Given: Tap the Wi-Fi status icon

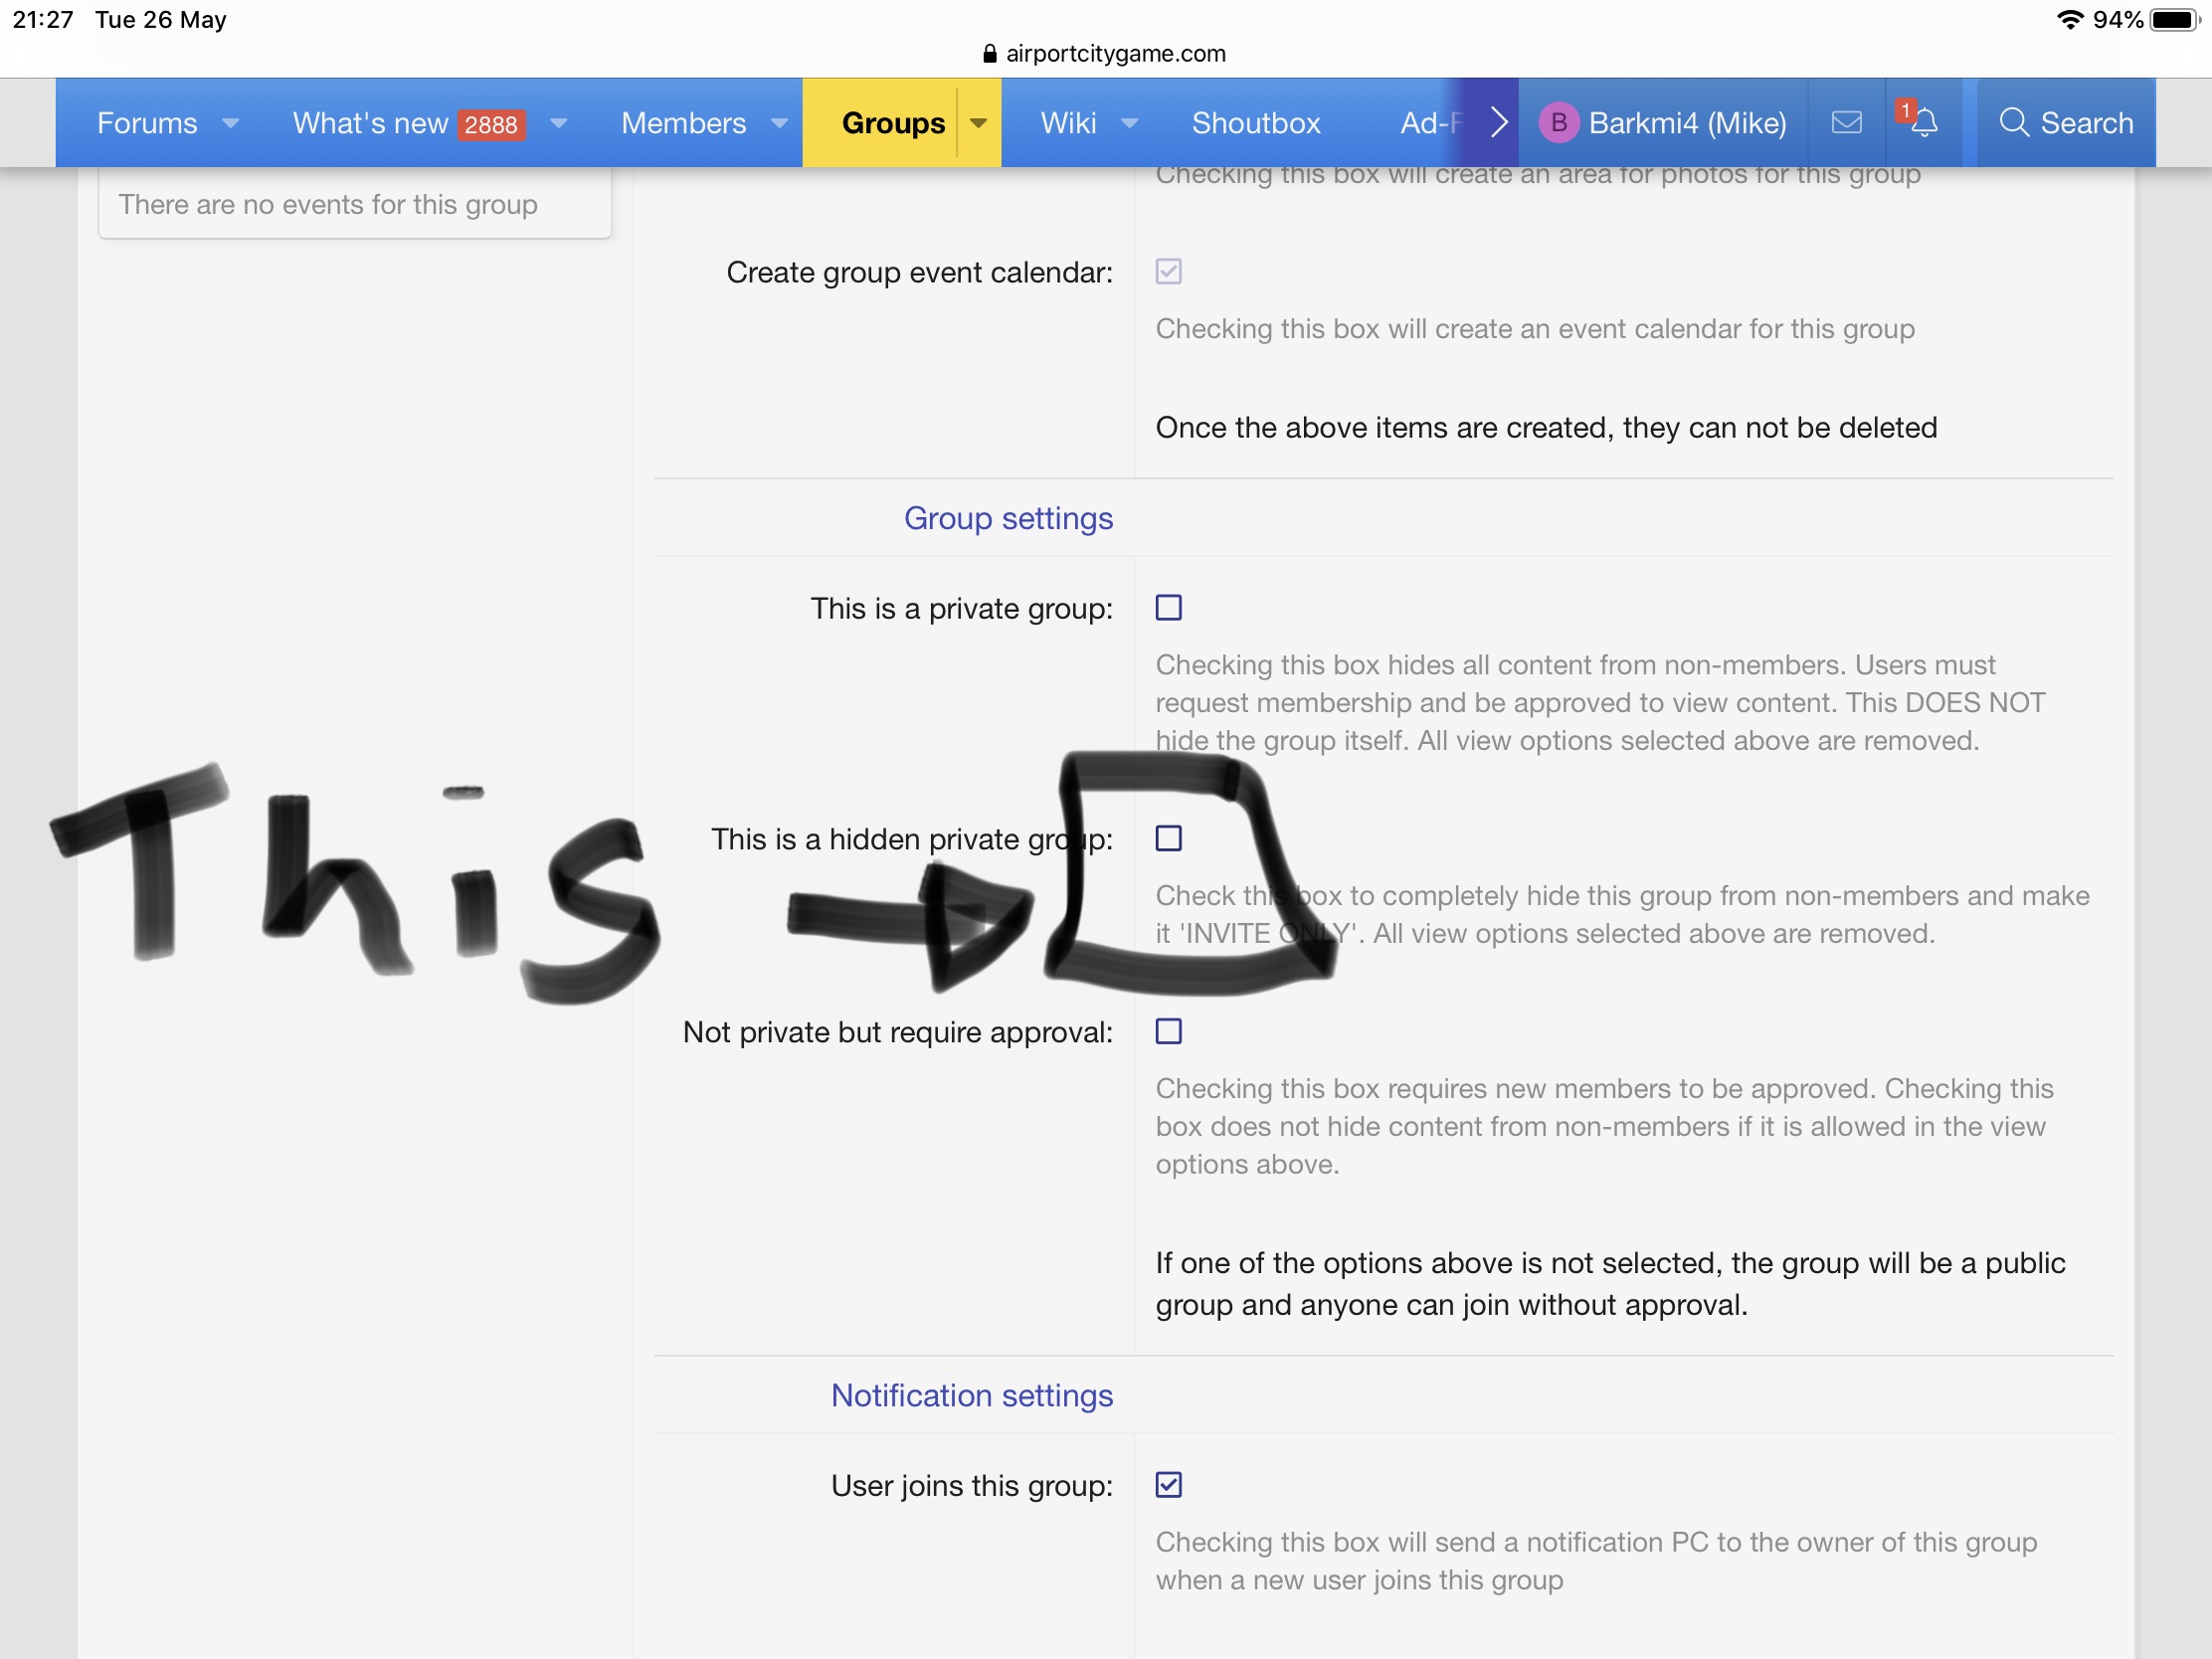Looking at the screenshot, I should (x=2069, y=20).
